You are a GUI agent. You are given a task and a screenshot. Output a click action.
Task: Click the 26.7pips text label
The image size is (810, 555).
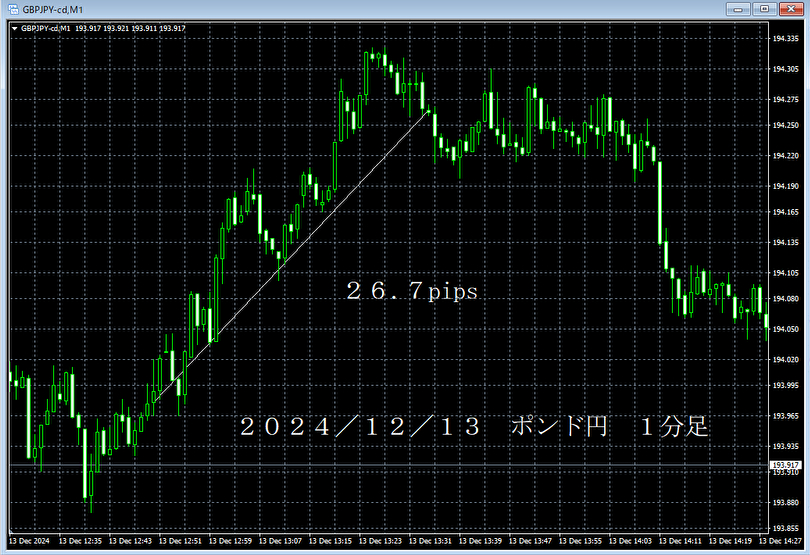(412, 291)
